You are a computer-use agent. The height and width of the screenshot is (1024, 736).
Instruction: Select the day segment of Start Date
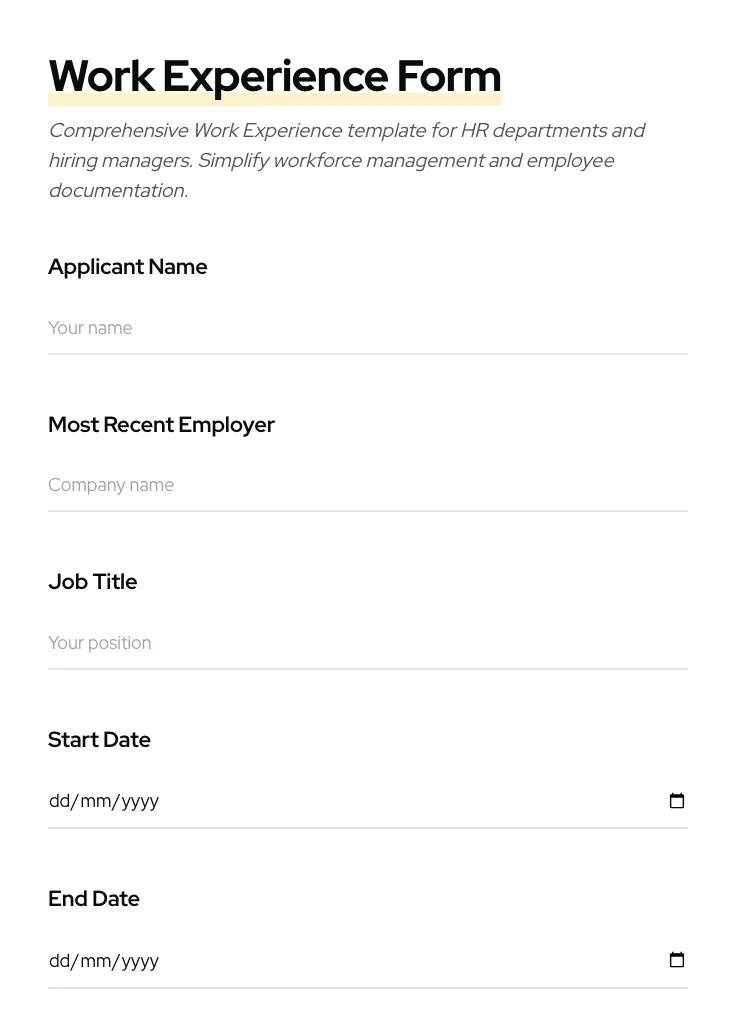pos(59,801)
